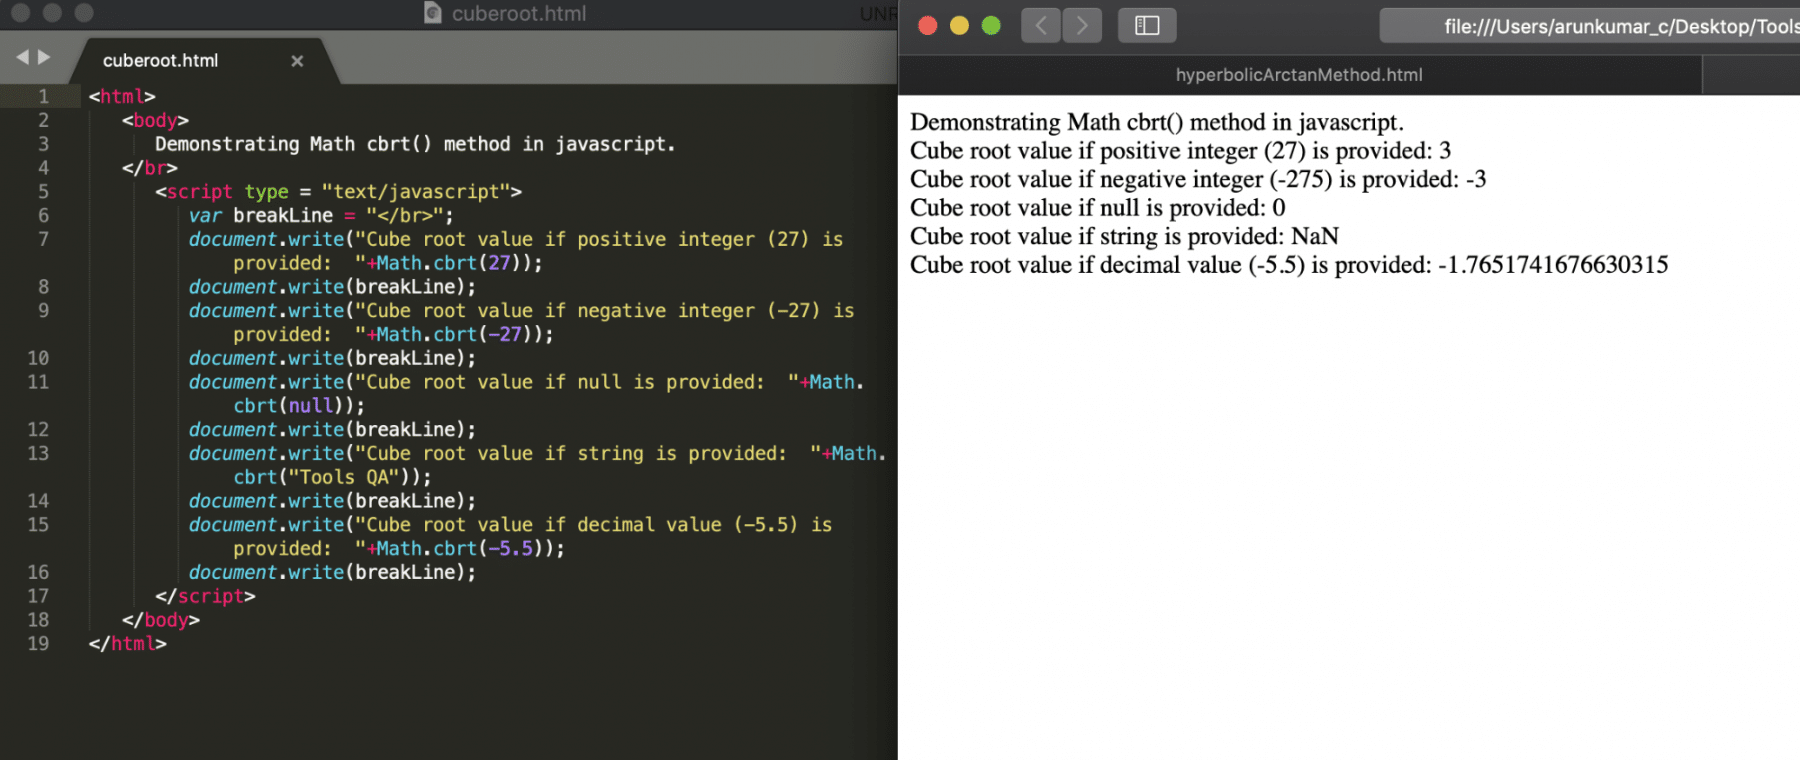Minimize Safari using the yellow button

pyautogui.click(x=959, y=26)
